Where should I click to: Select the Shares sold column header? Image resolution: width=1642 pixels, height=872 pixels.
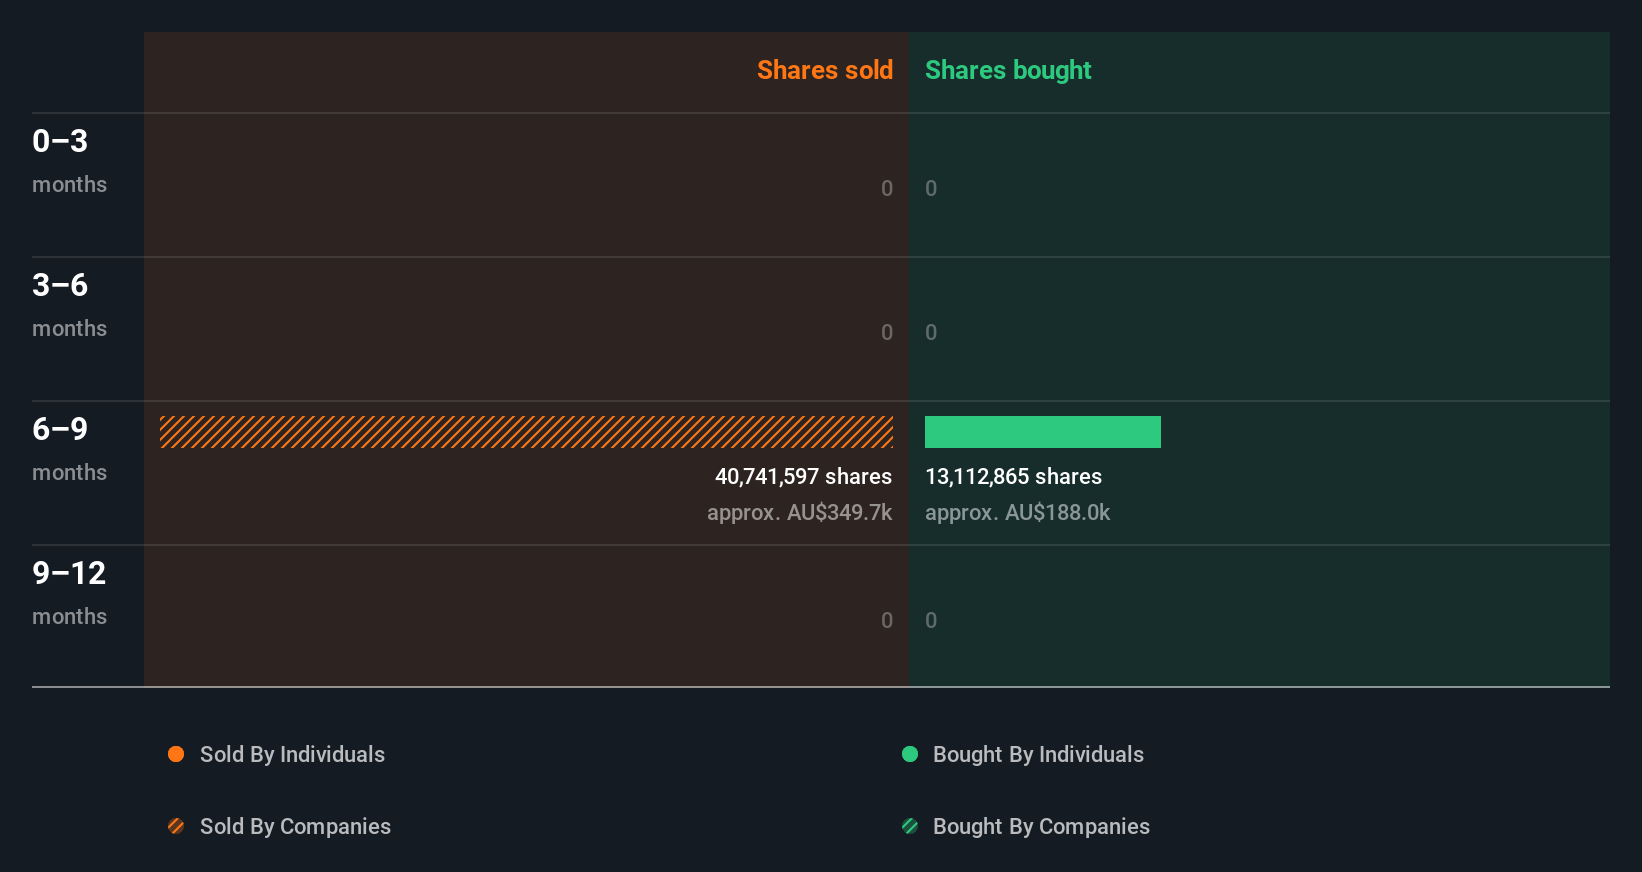[824, 70]
